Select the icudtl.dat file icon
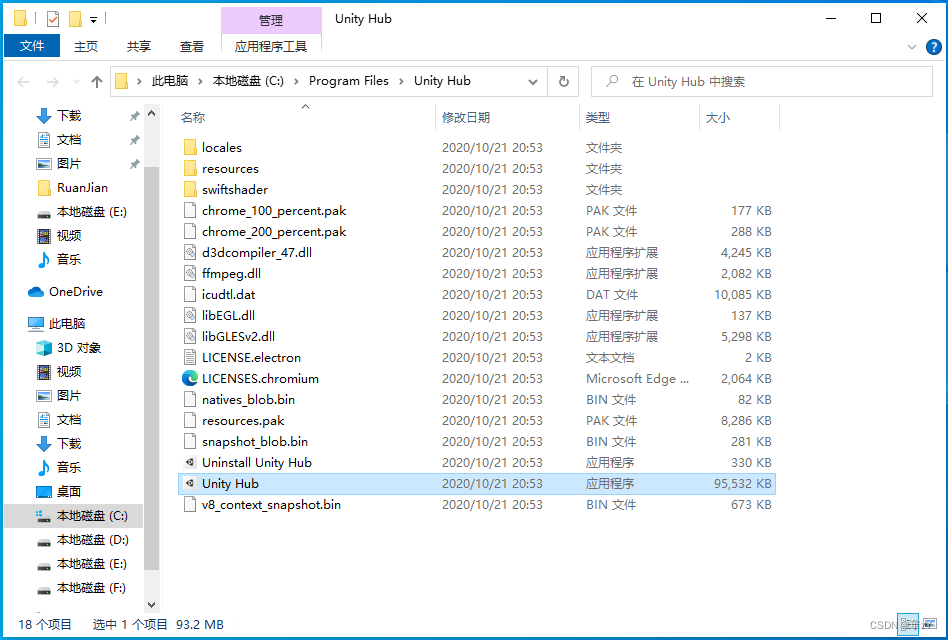The width and height of the screenshot is (948, 640). (190, 295)
